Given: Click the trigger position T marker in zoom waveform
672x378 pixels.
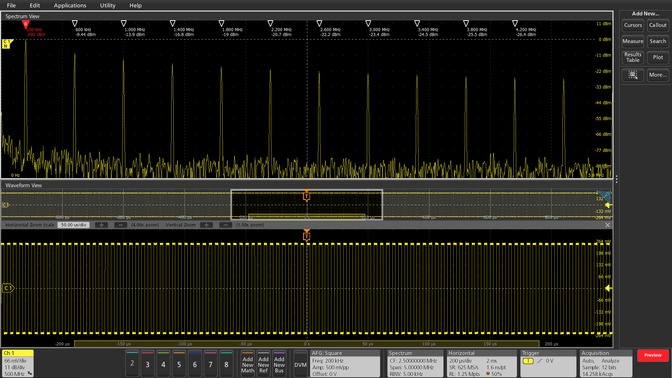Looking at the screenshot, I should coord(306,236).
